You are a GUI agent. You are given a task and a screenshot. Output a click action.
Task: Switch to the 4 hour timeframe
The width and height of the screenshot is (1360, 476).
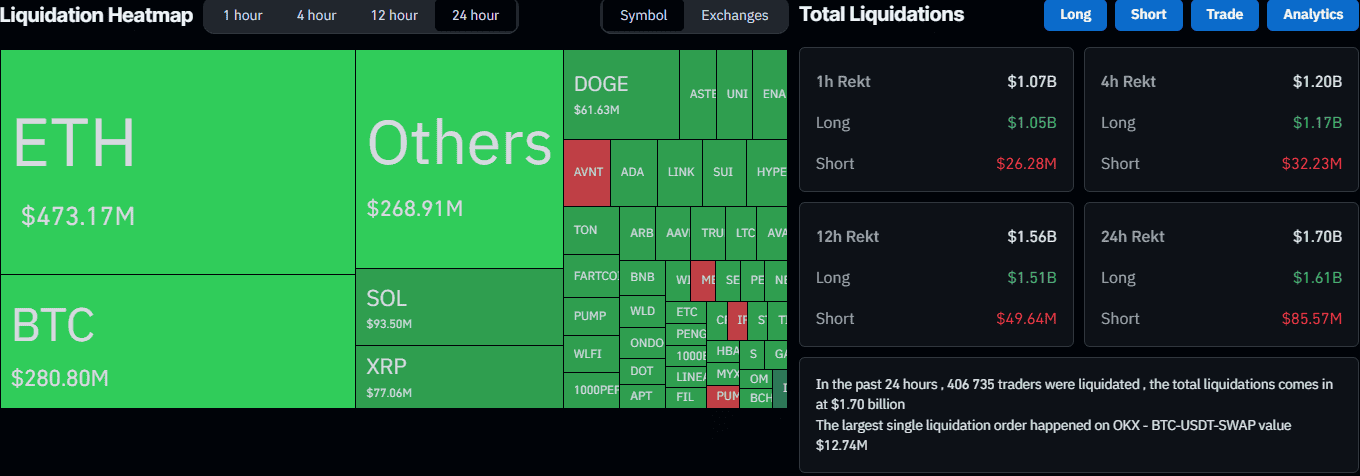(316, 15)
